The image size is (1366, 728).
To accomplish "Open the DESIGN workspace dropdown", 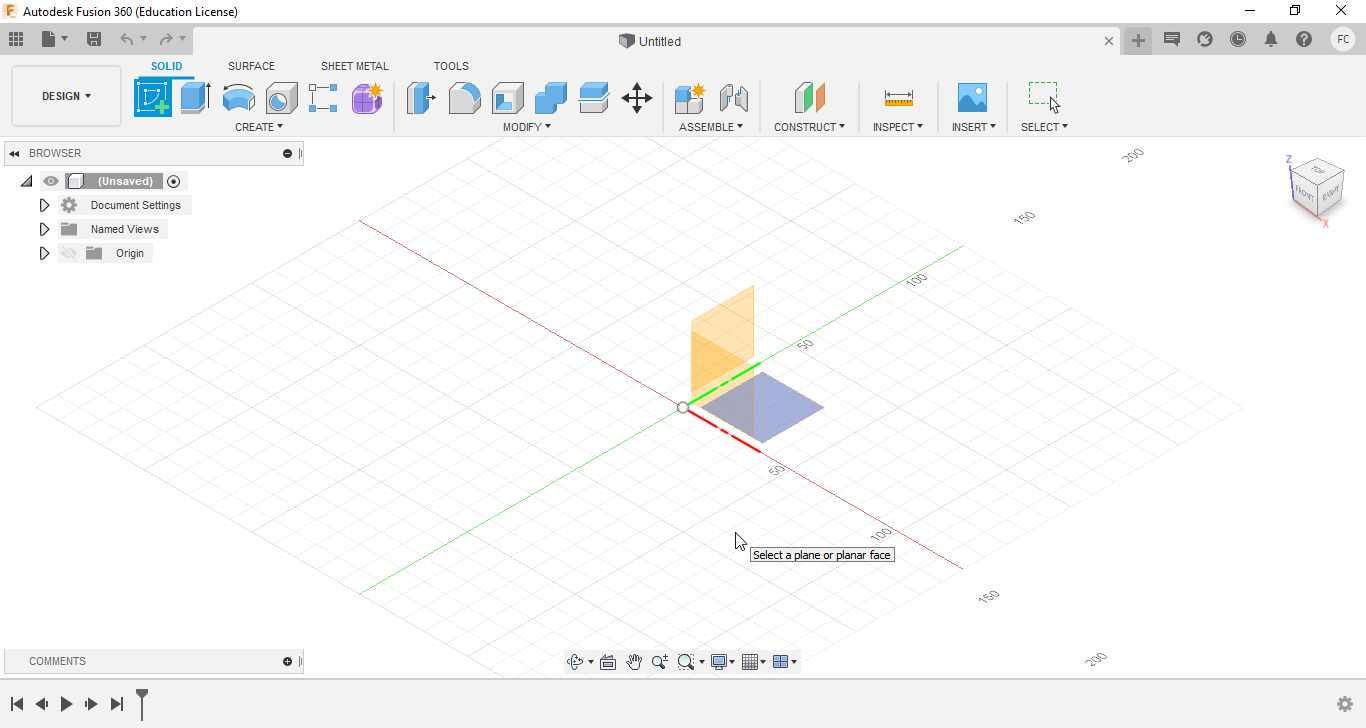I will 66,96.
